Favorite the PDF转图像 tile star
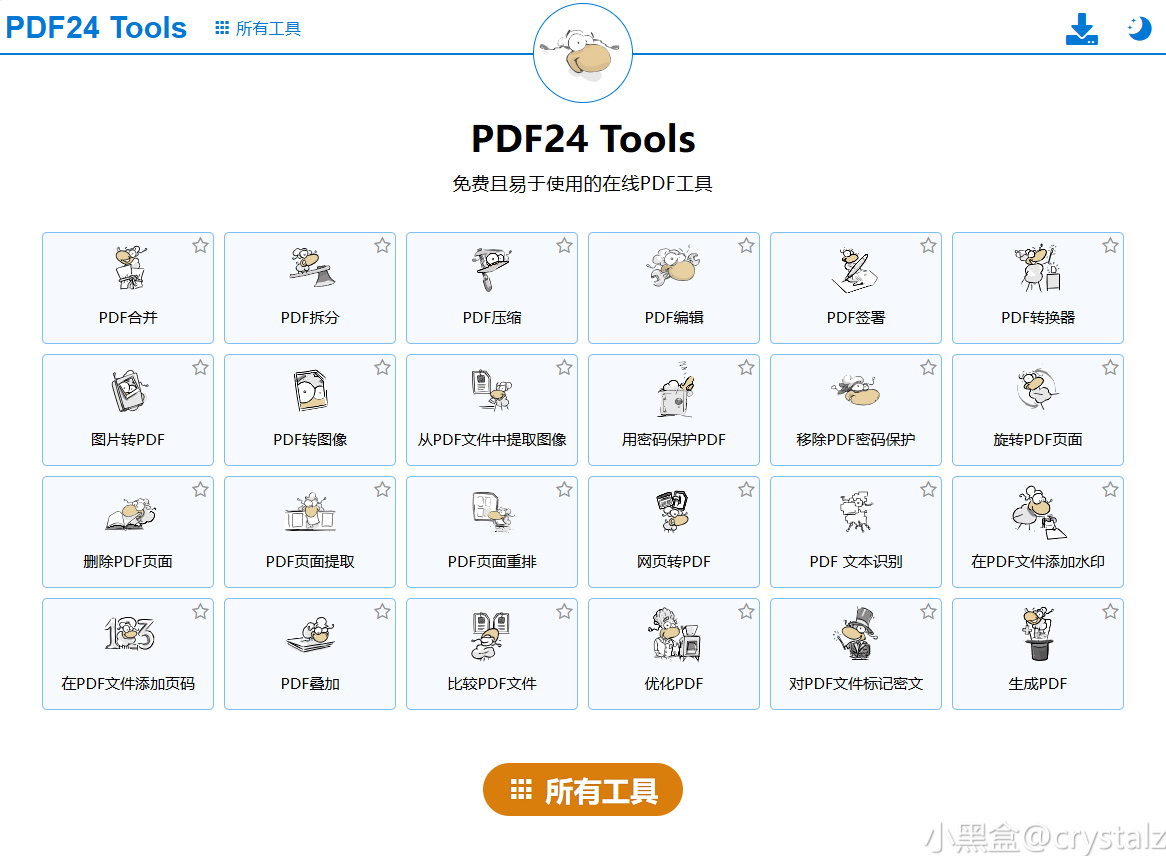Screen dimensions: 1166x856 (x=382, y=367)
